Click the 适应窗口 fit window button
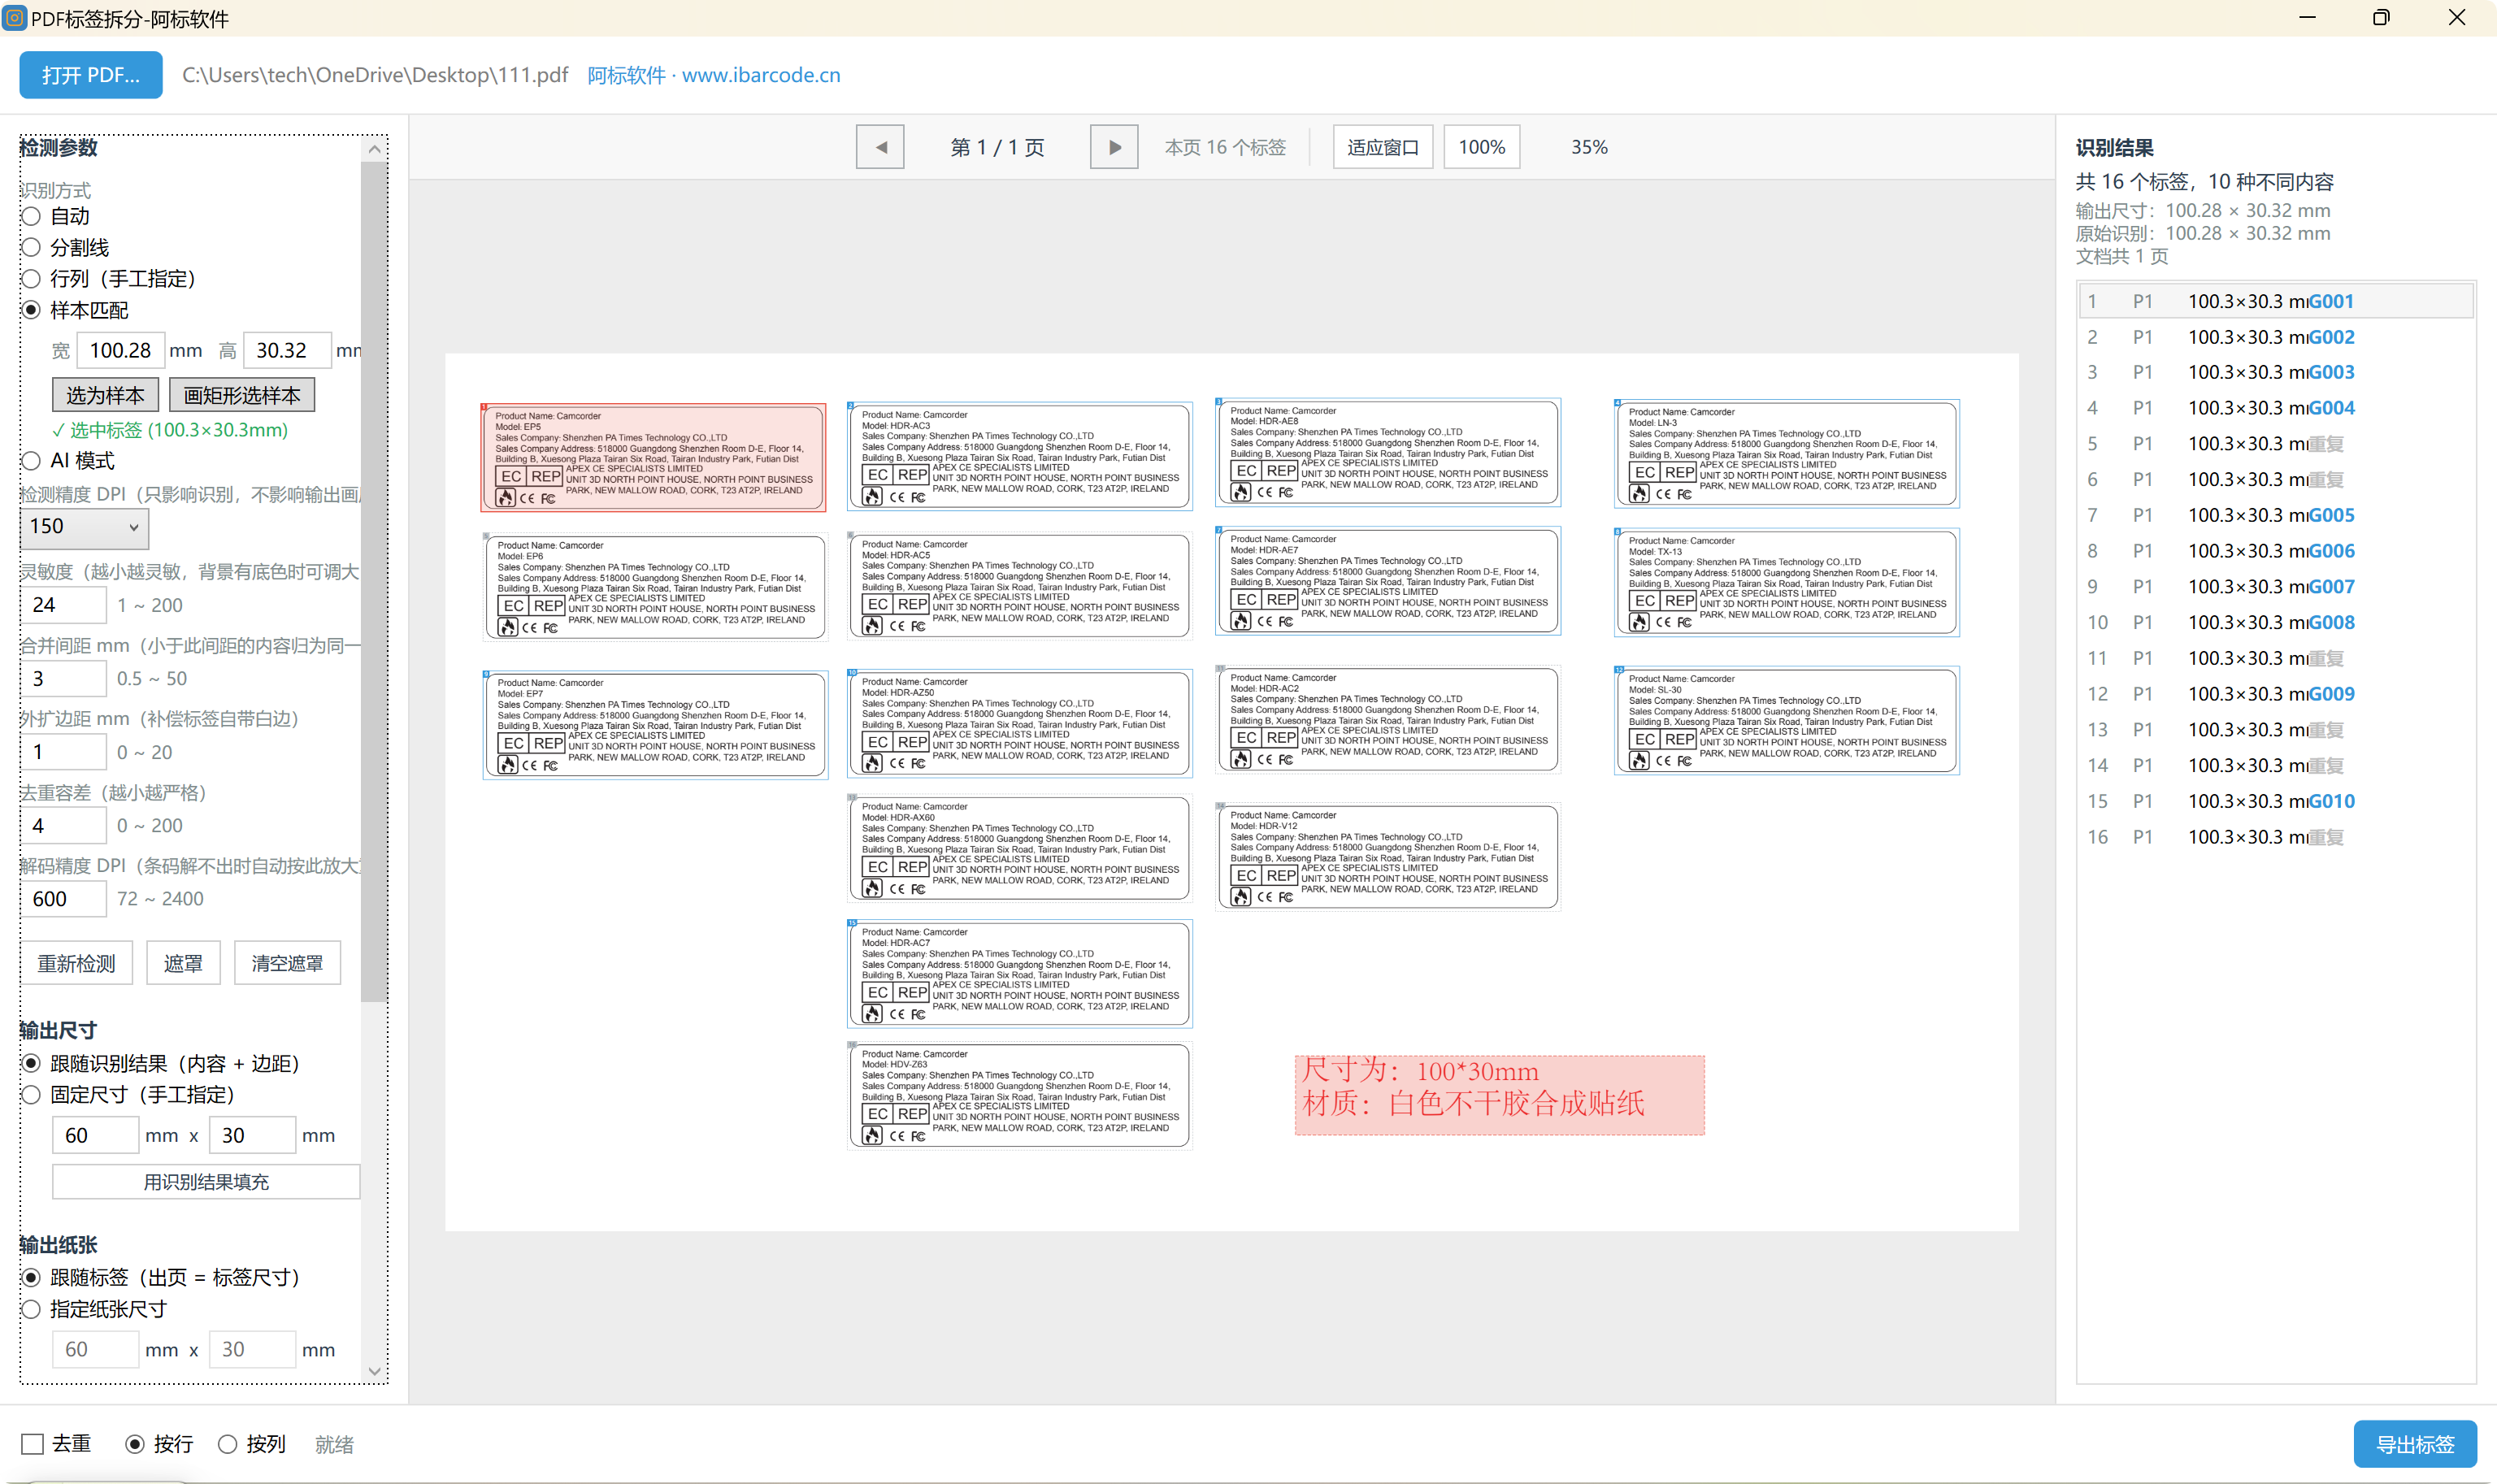 coord(1383,147)
